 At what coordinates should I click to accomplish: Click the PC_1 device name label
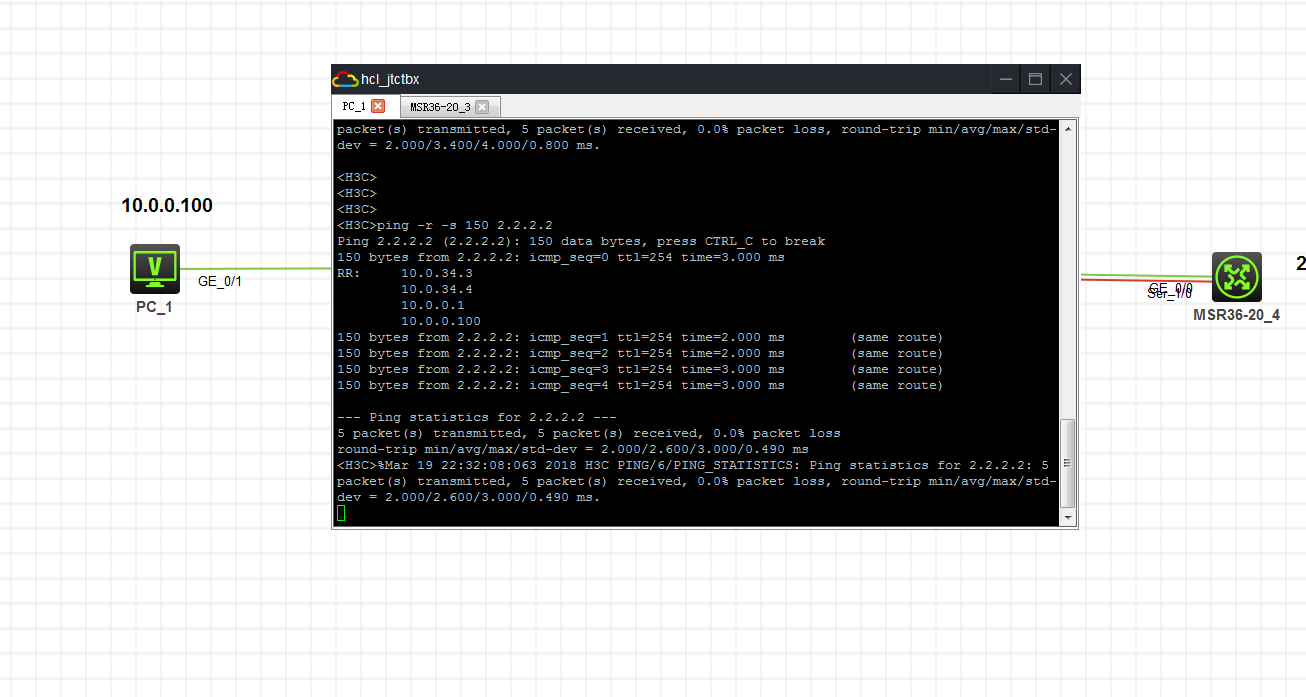point(154,307)
